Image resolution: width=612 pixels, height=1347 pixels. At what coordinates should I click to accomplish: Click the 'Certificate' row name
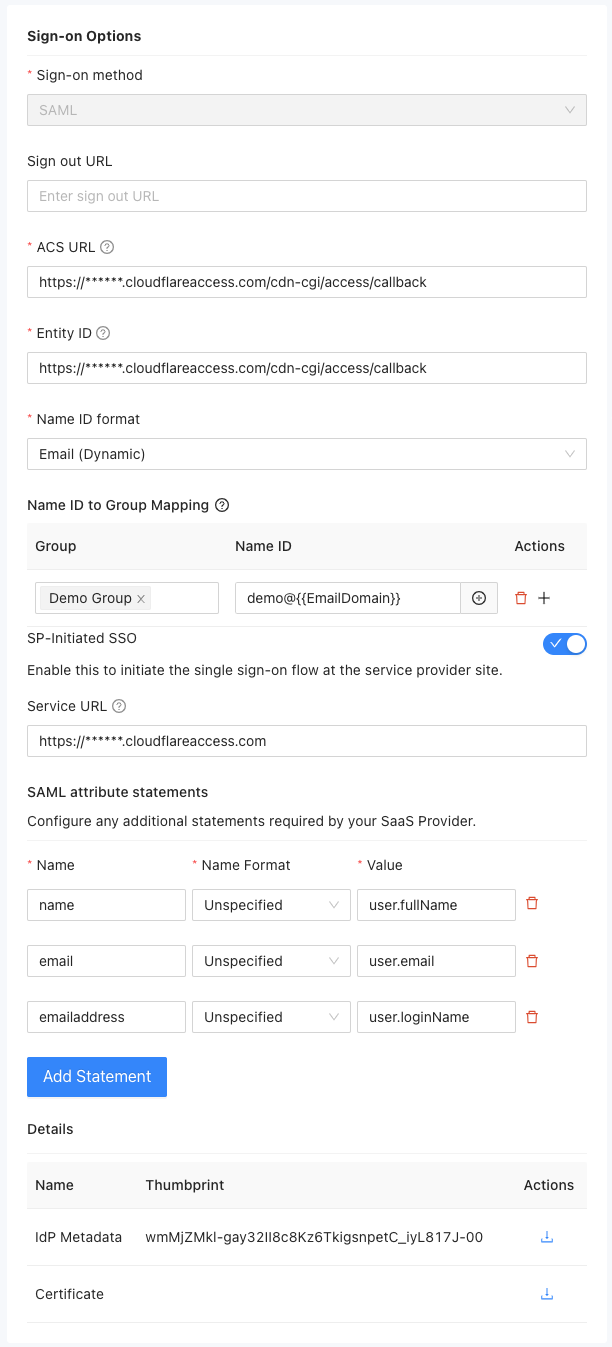[x=69, y=1294]
